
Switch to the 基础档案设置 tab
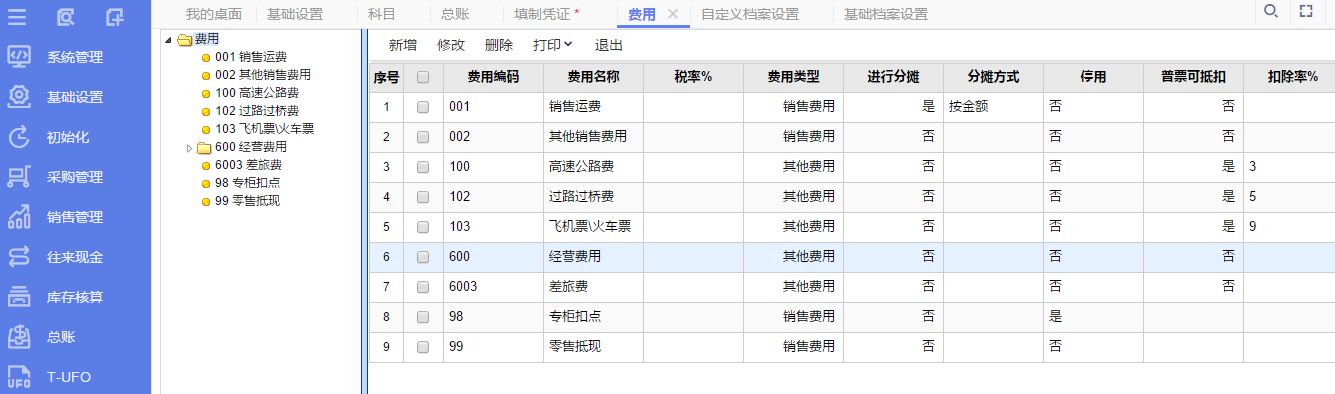pos(885,14)
